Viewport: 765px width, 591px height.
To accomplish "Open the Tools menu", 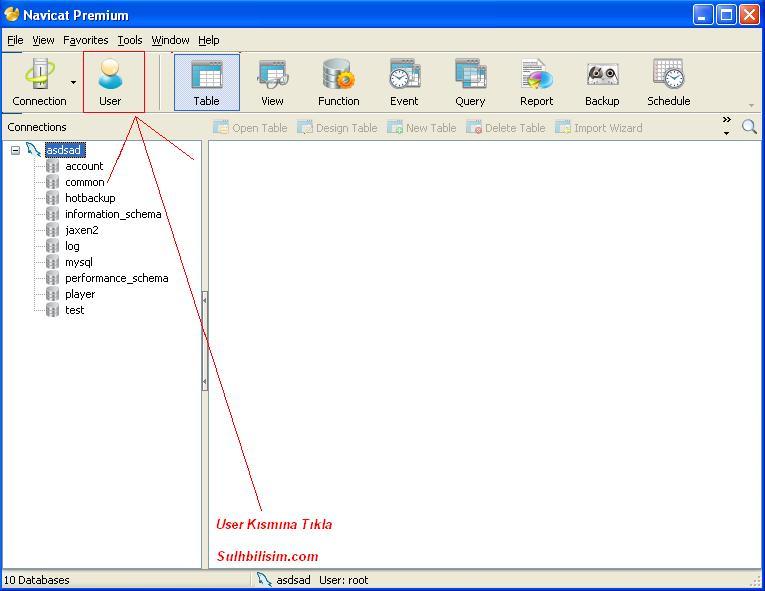I will [x=130, y=40].
